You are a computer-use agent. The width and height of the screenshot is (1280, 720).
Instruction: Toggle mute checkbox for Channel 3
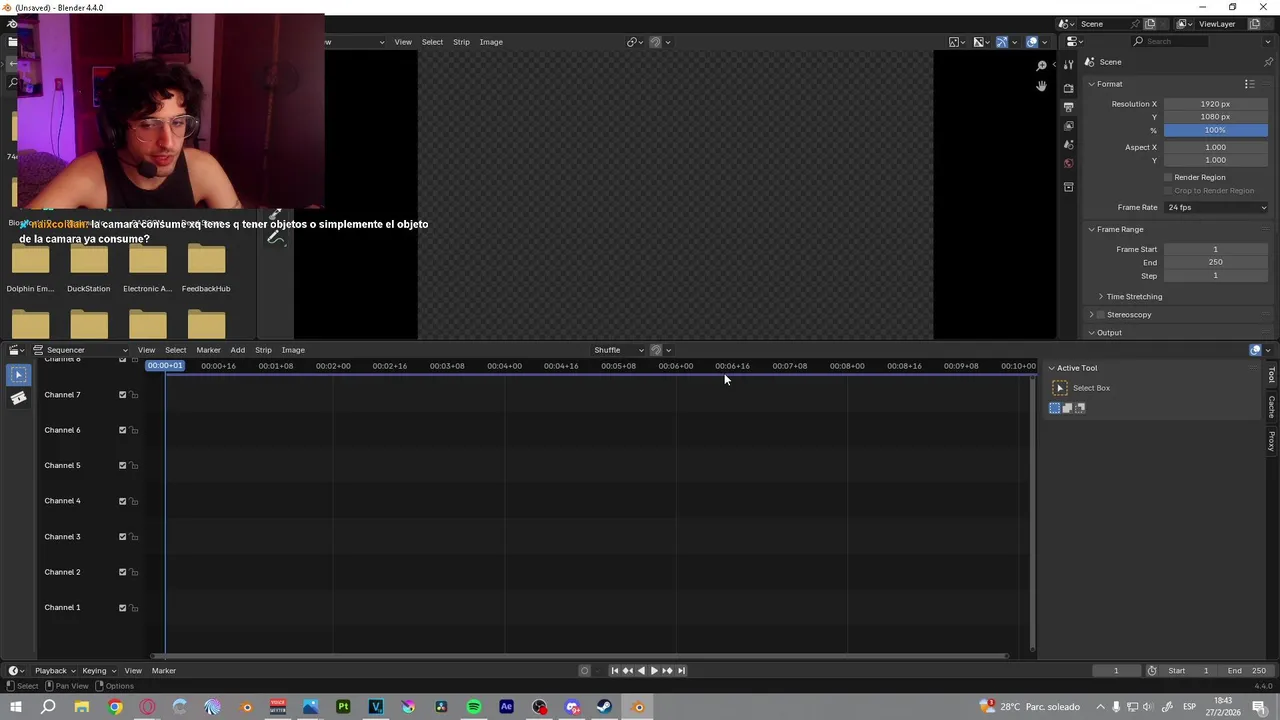click(x=123, y=537)
